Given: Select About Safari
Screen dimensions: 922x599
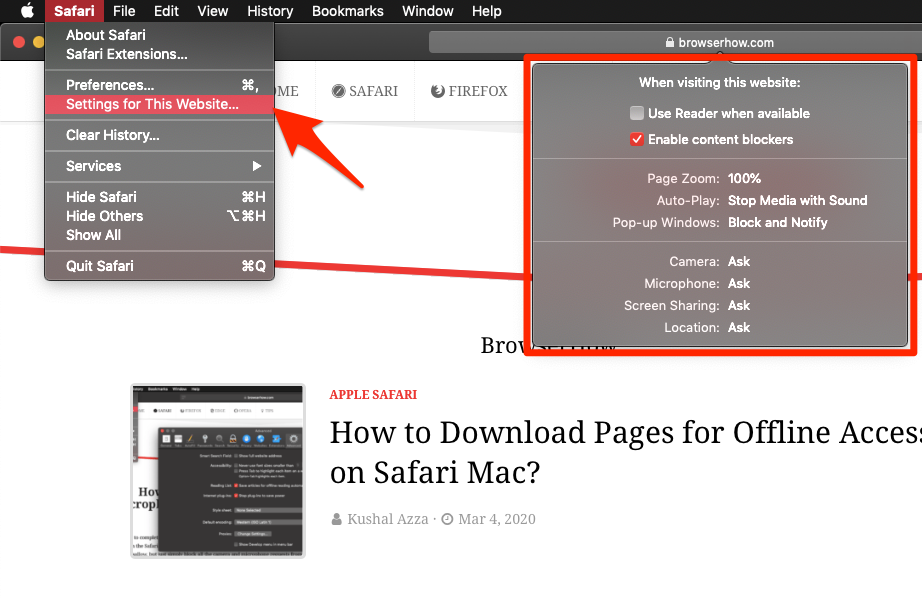Looking at the screenshot, I should coord(159,35).
